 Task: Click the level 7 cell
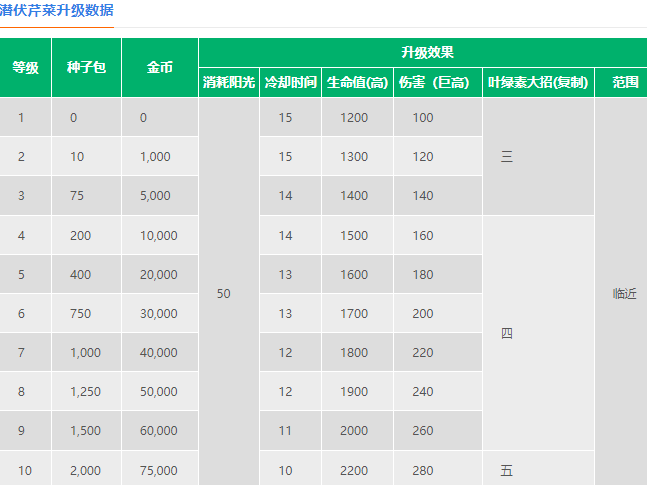click(26, 353)
